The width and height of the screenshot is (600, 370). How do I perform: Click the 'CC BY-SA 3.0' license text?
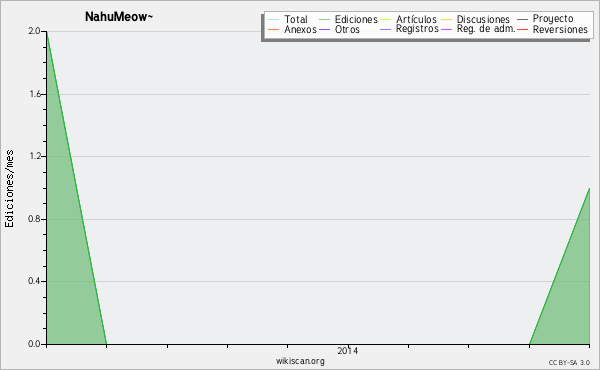(569, 362)
